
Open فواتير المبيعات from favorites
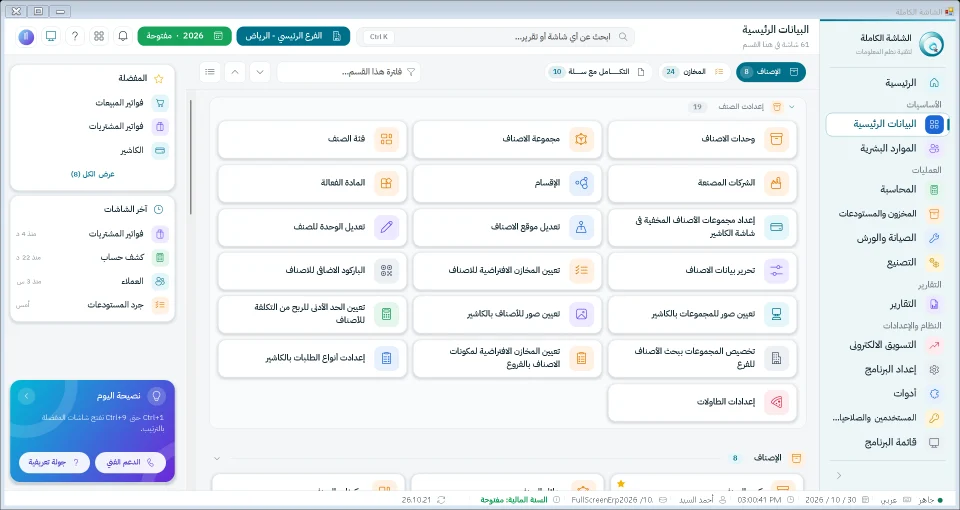point(92,103)
